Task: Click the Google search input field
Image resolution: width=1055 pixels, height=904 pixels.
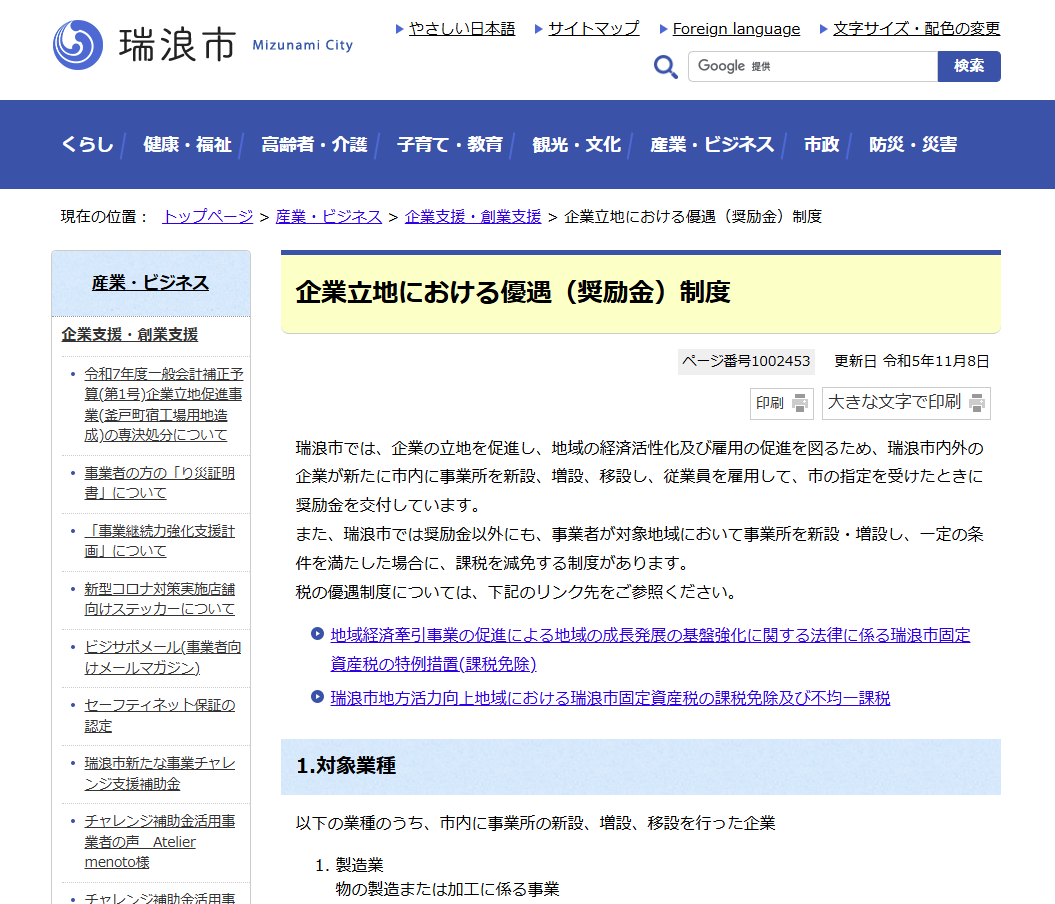Action: click(x=813, y=67)
